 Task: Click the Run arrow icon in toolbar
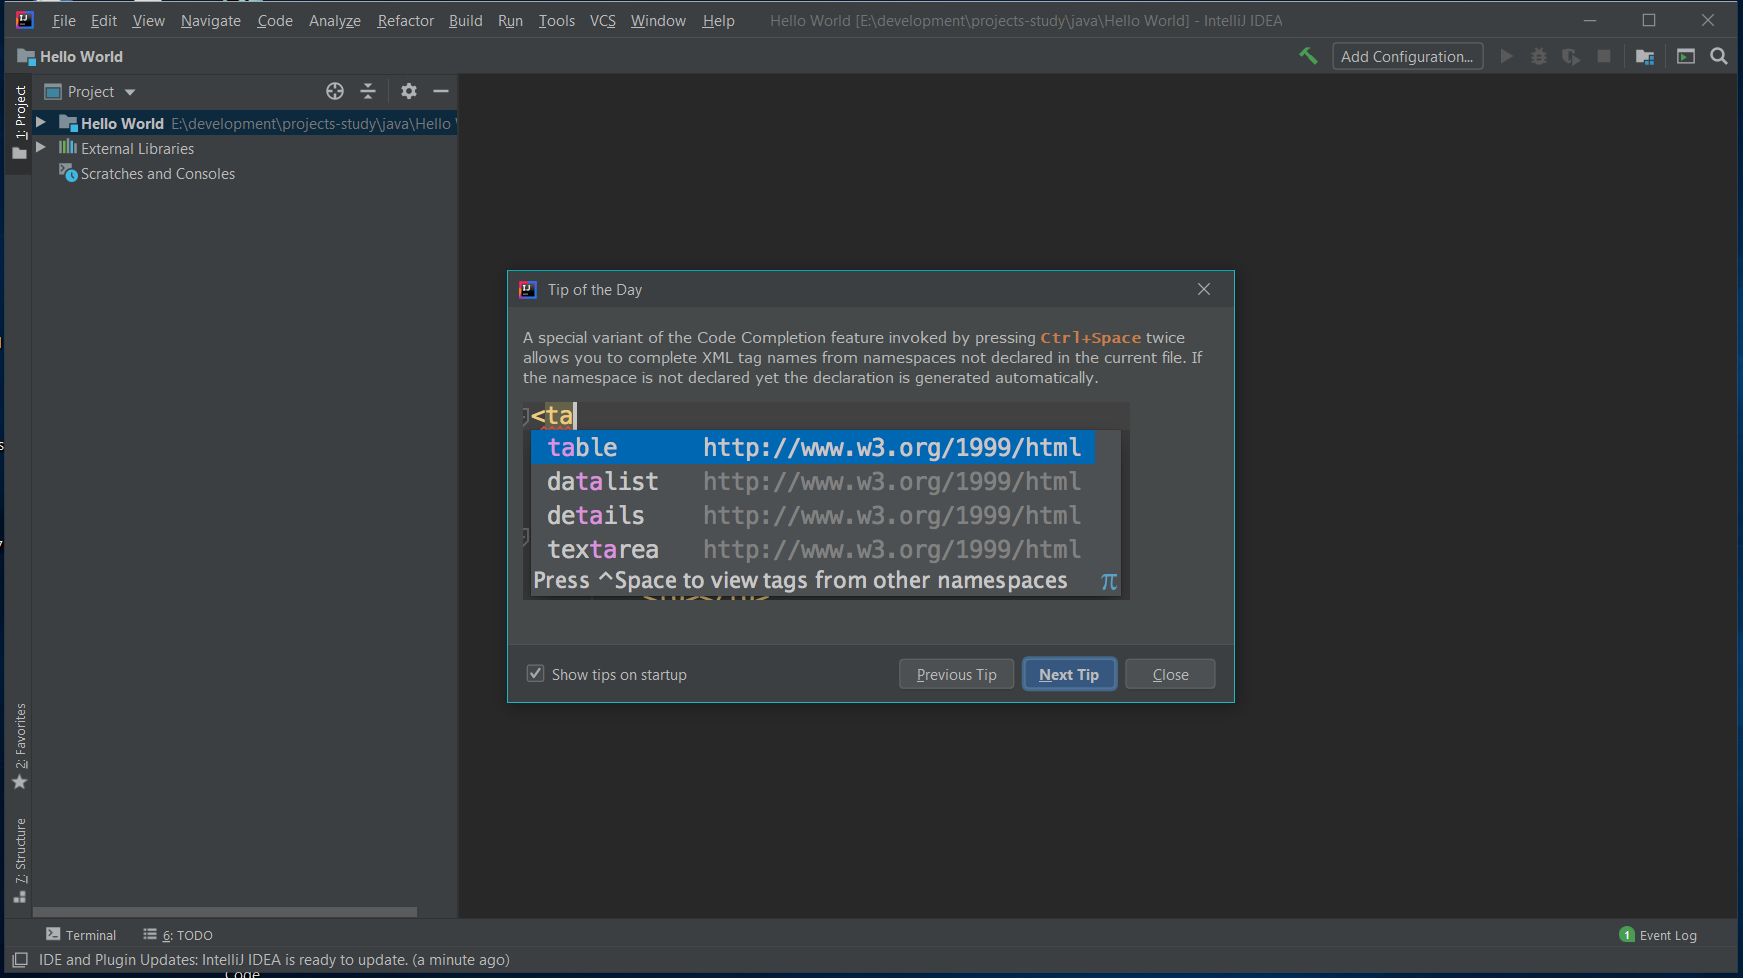1506,56
